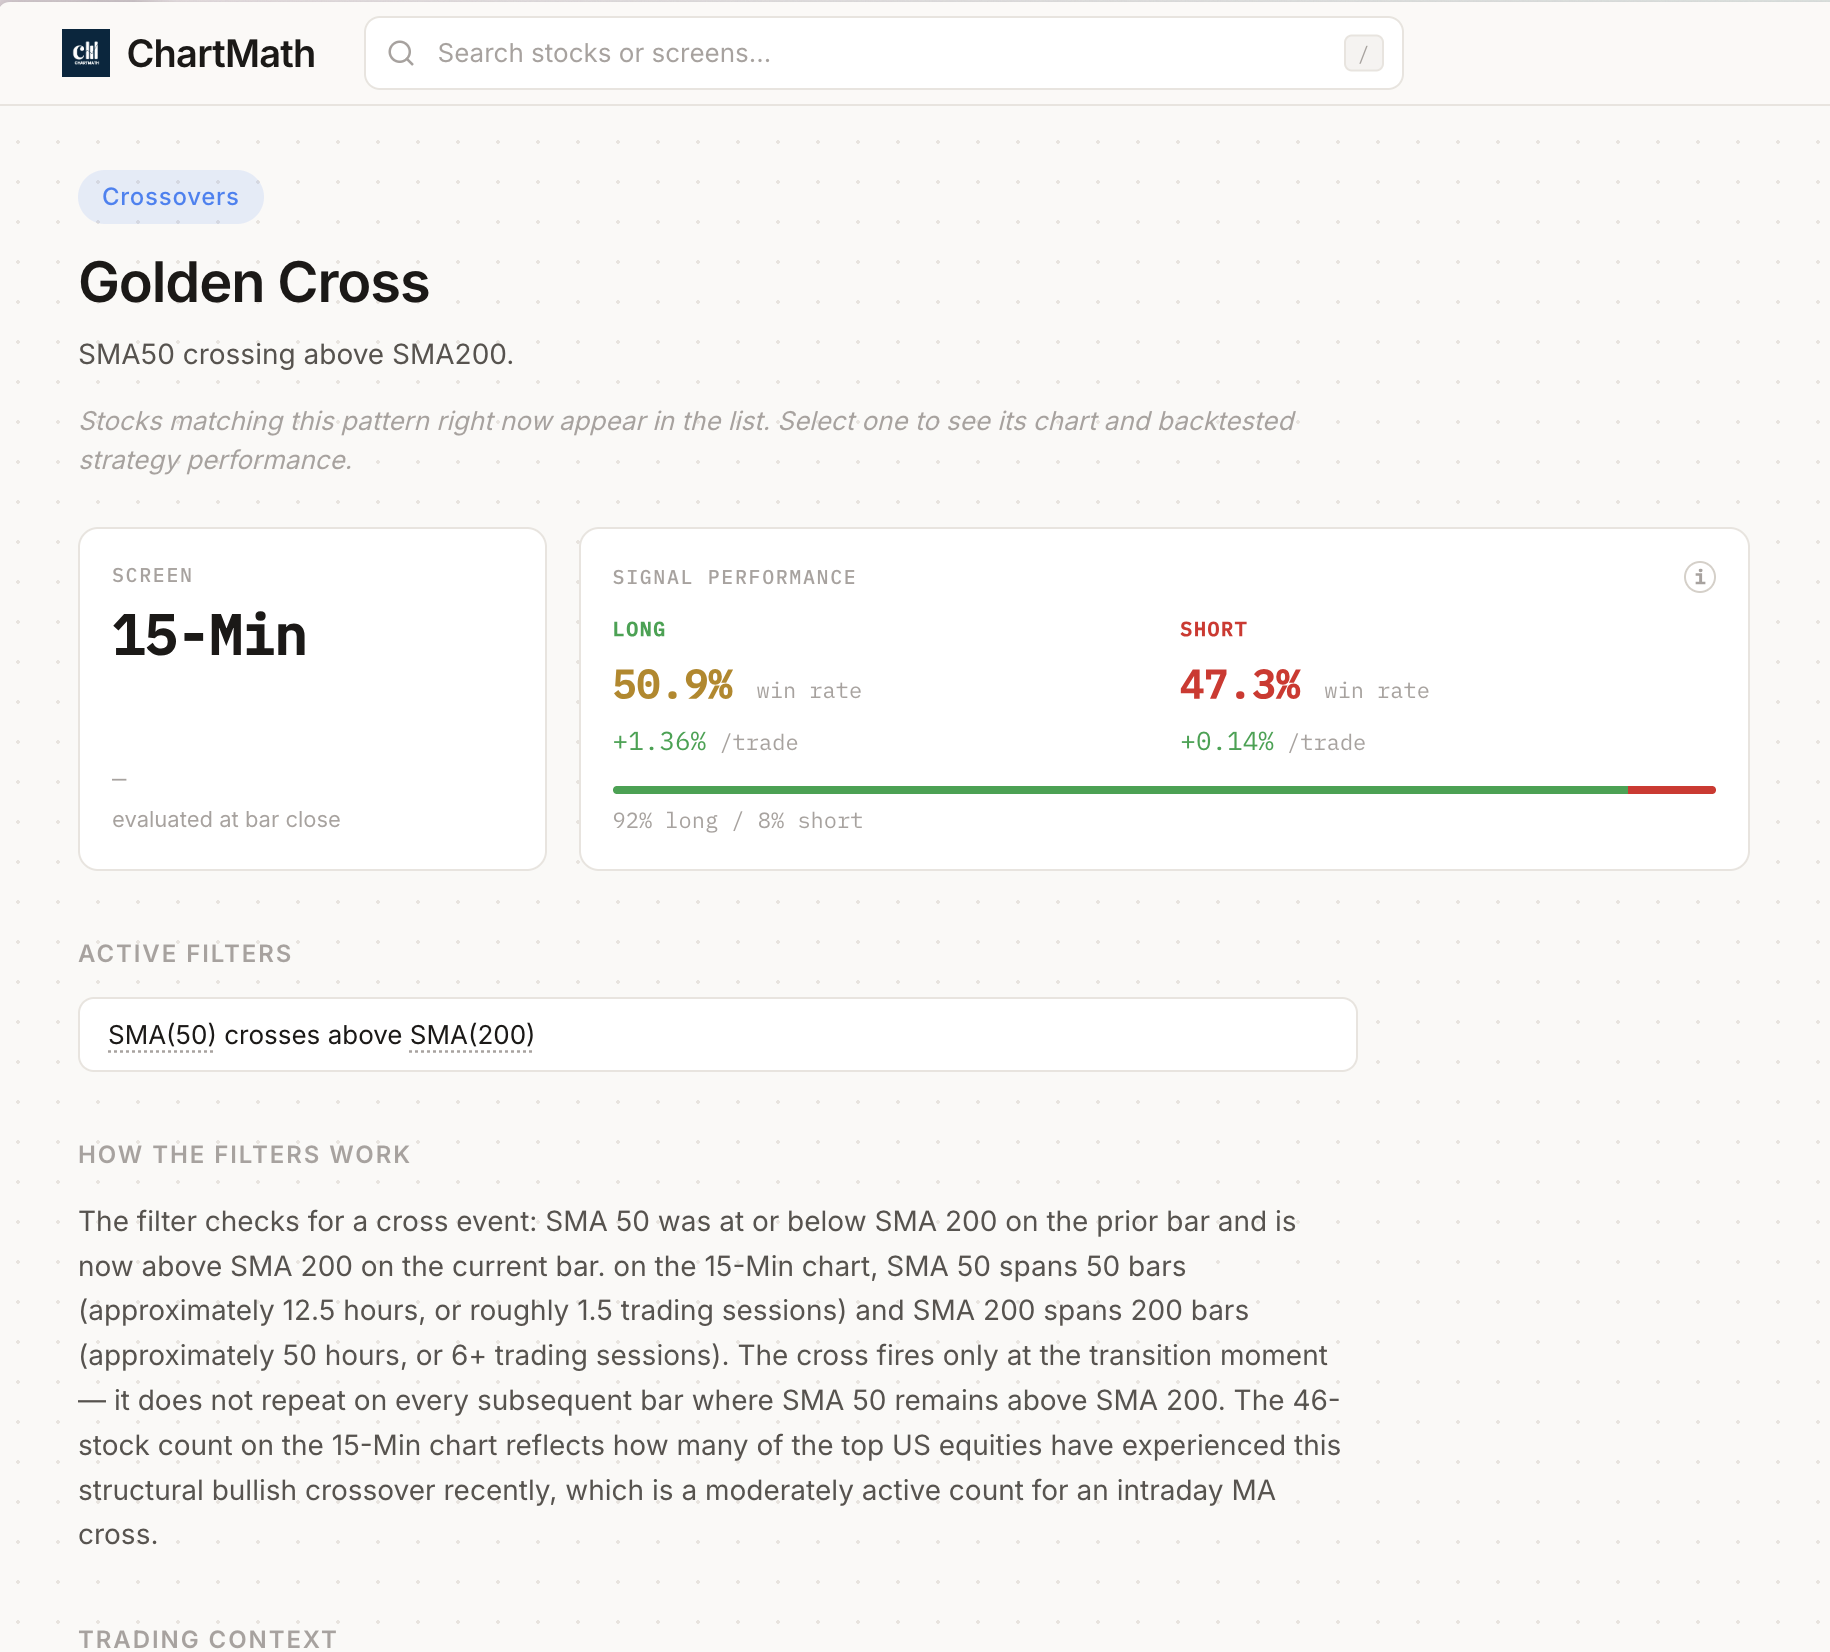Click the 50.9% long win rate
The image size is (1830, 1652).
(x=673, y=686)
